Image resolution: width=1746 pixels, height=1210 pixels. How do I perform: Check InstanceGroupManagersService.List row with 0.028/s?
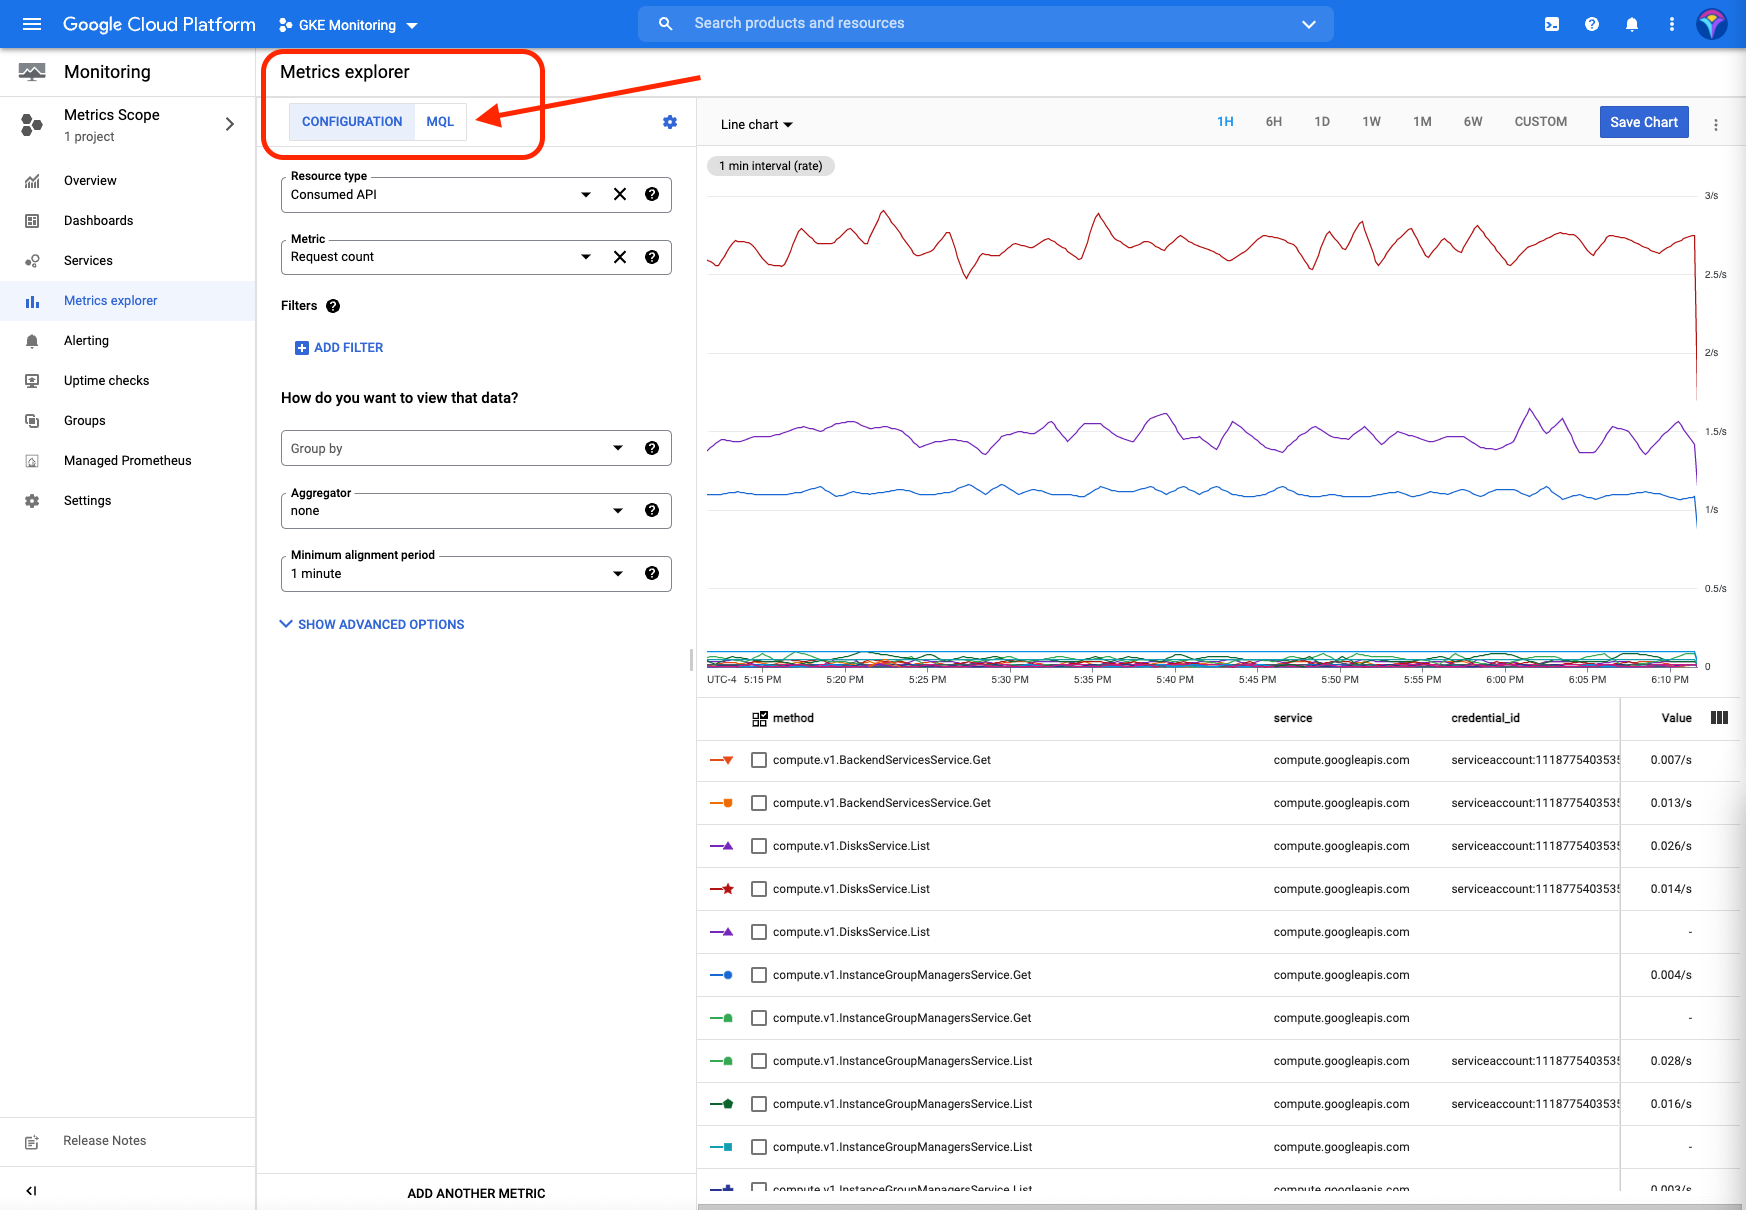(x=759, y=1061)
